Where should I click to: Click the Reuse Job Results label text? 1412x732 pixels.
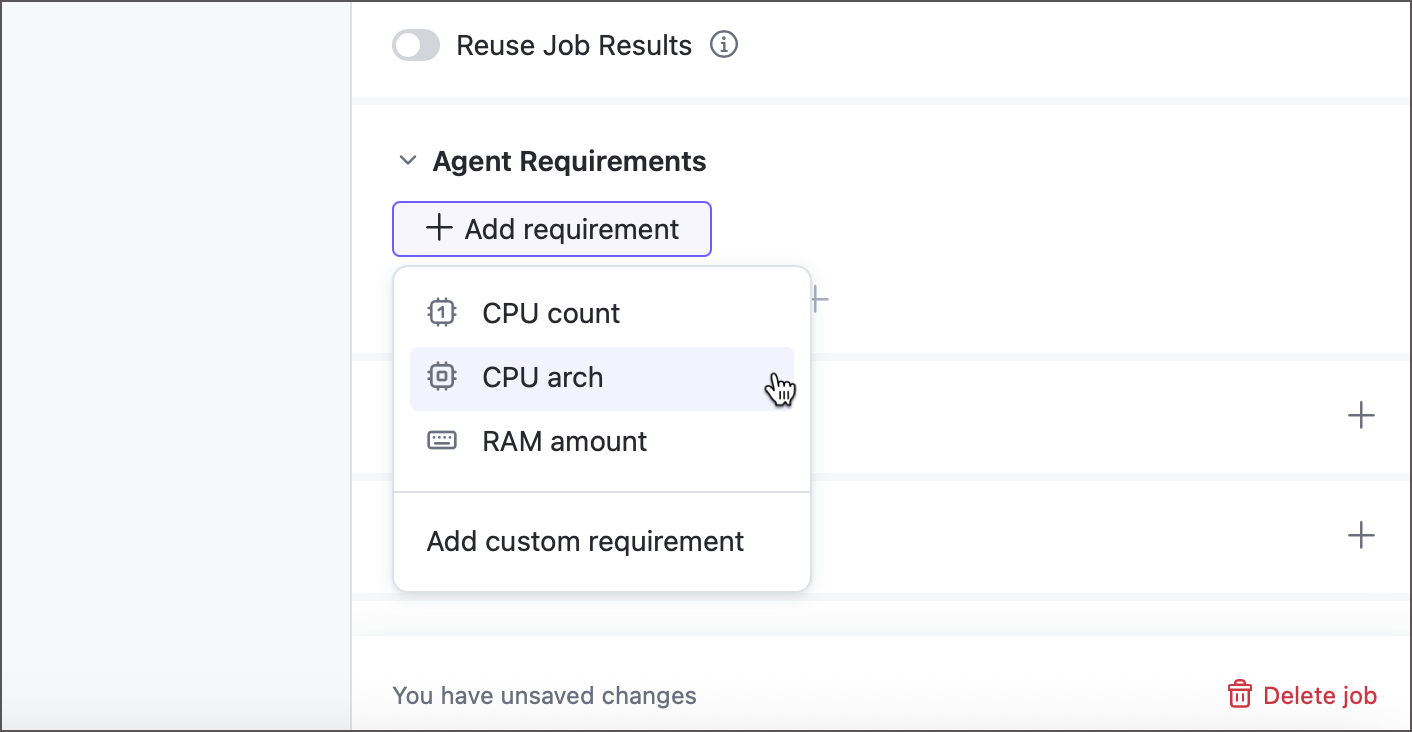(x=574, y=46)
